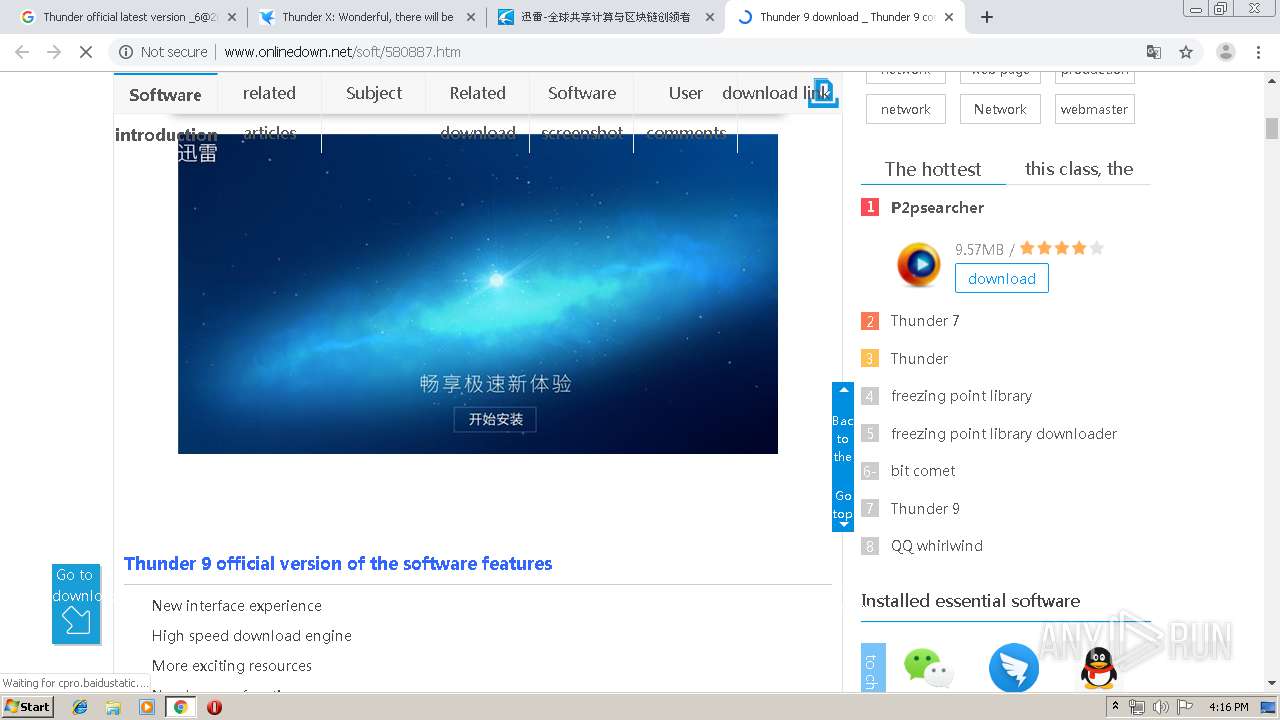
Task: Click the webmaster tag button
Action: point(1094,109)
